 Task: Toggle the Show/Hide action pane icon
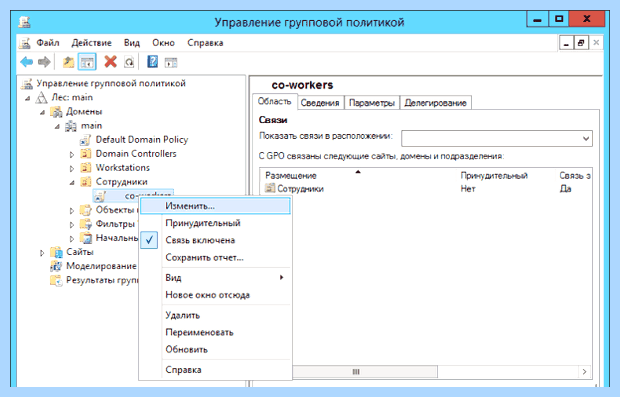click(171, 62)
